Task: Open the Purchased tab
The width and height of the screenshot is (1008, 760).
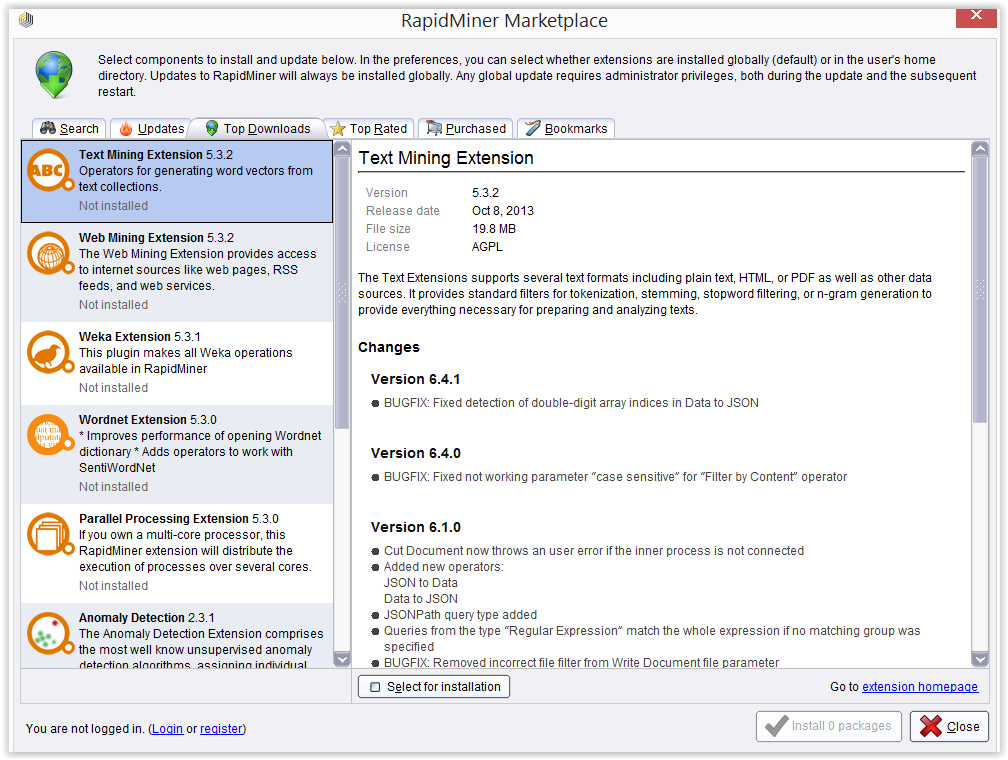Action: click(465, 129)
